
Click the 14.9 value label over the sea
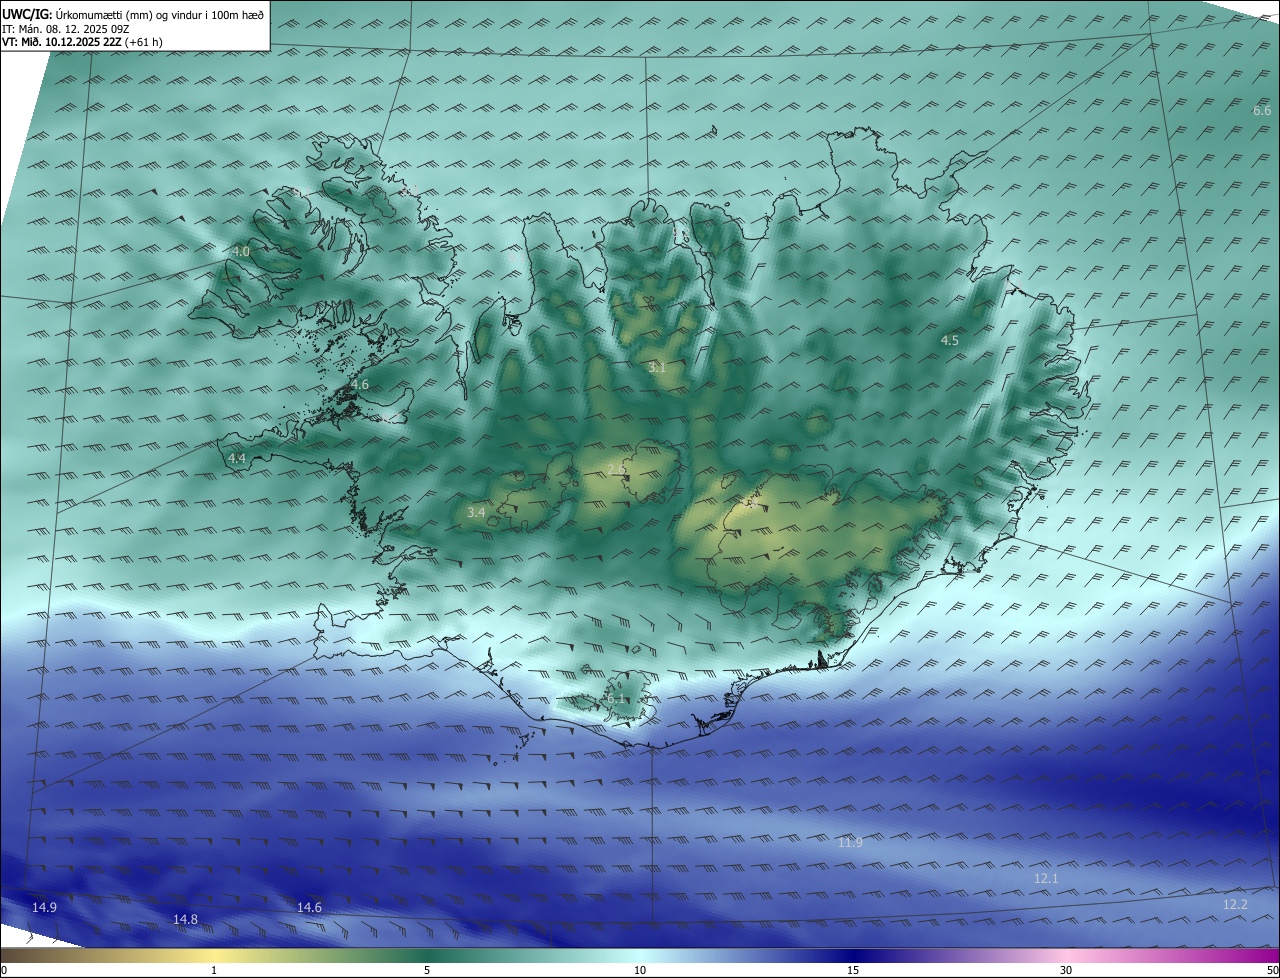[44, 907]
